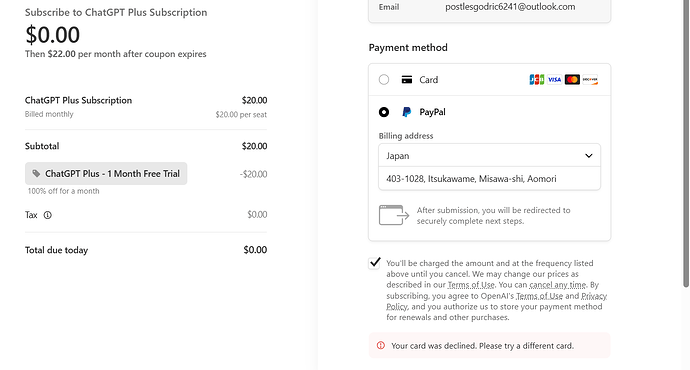
Task: Click the Visa card brand logo
Action: [554, 80]
